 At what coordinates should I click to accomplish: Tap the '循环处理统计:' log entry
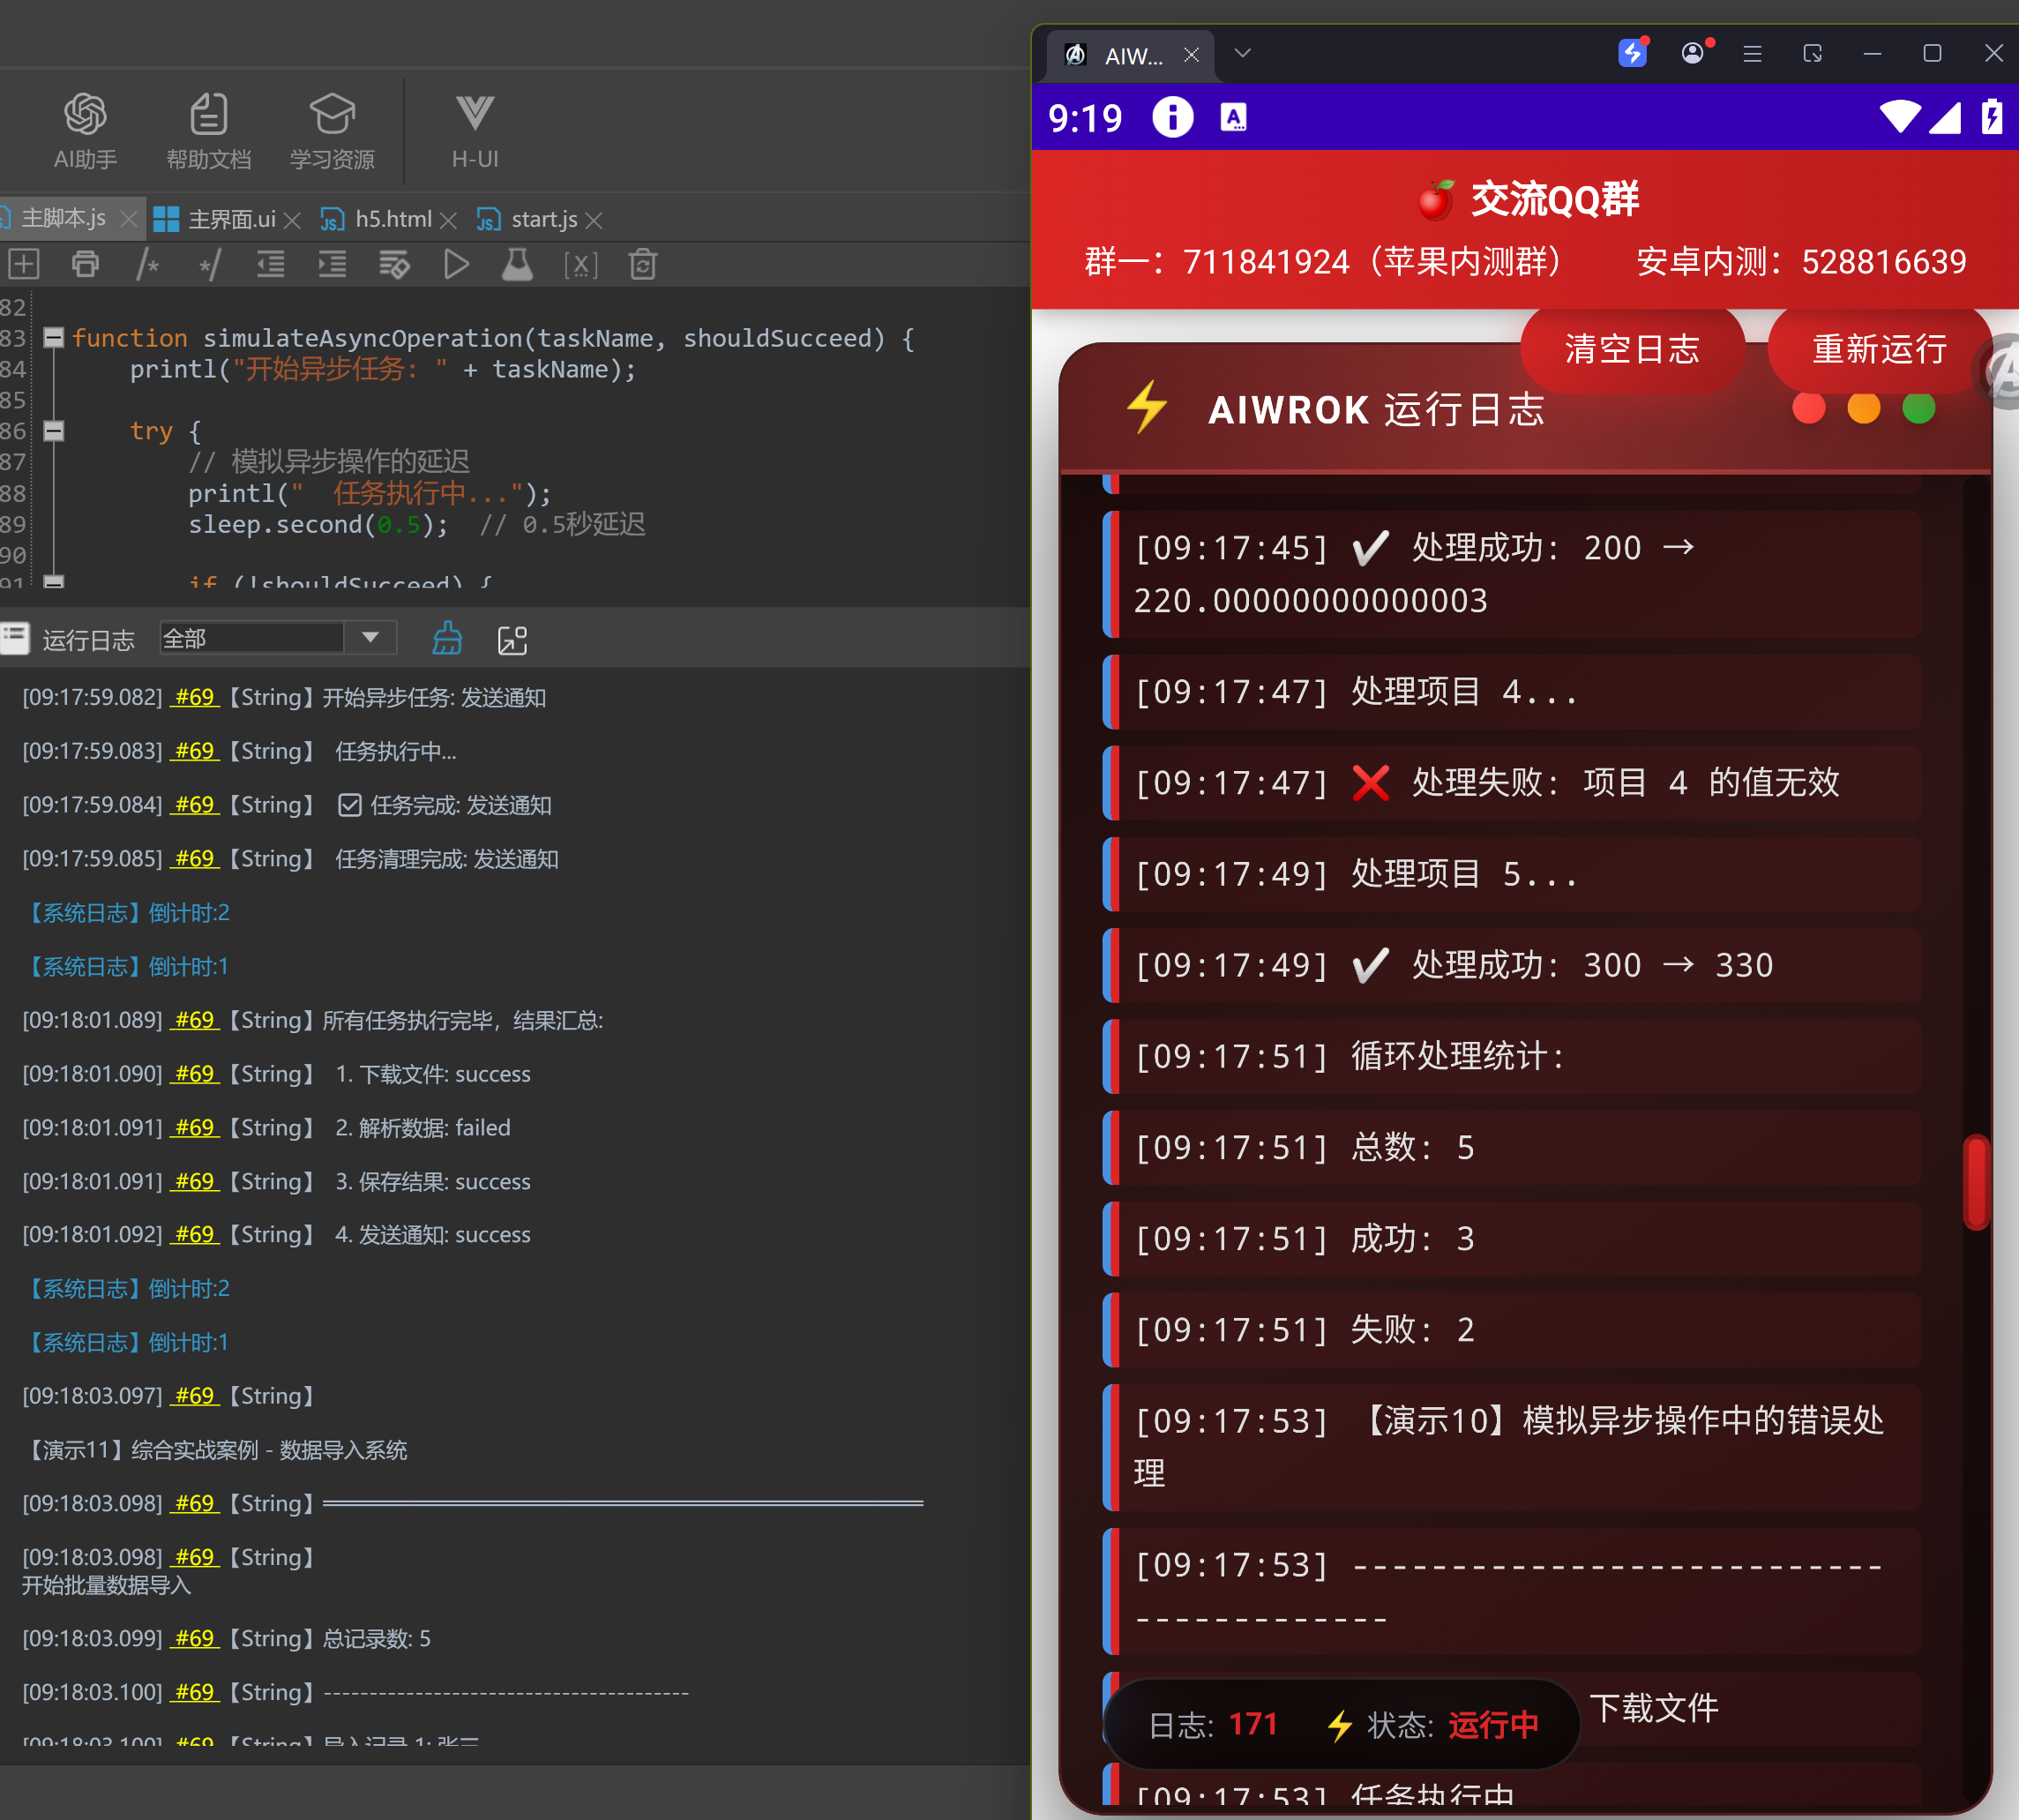coord(1512,1056)
